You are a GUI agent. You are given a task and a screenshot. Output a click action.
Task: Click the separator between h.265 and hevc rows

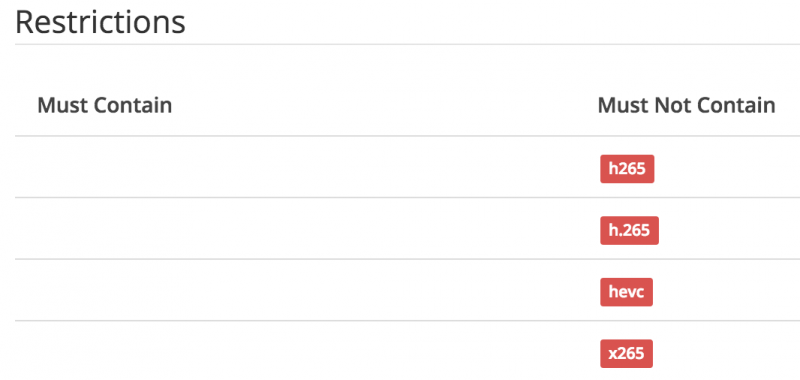point(408,259)
